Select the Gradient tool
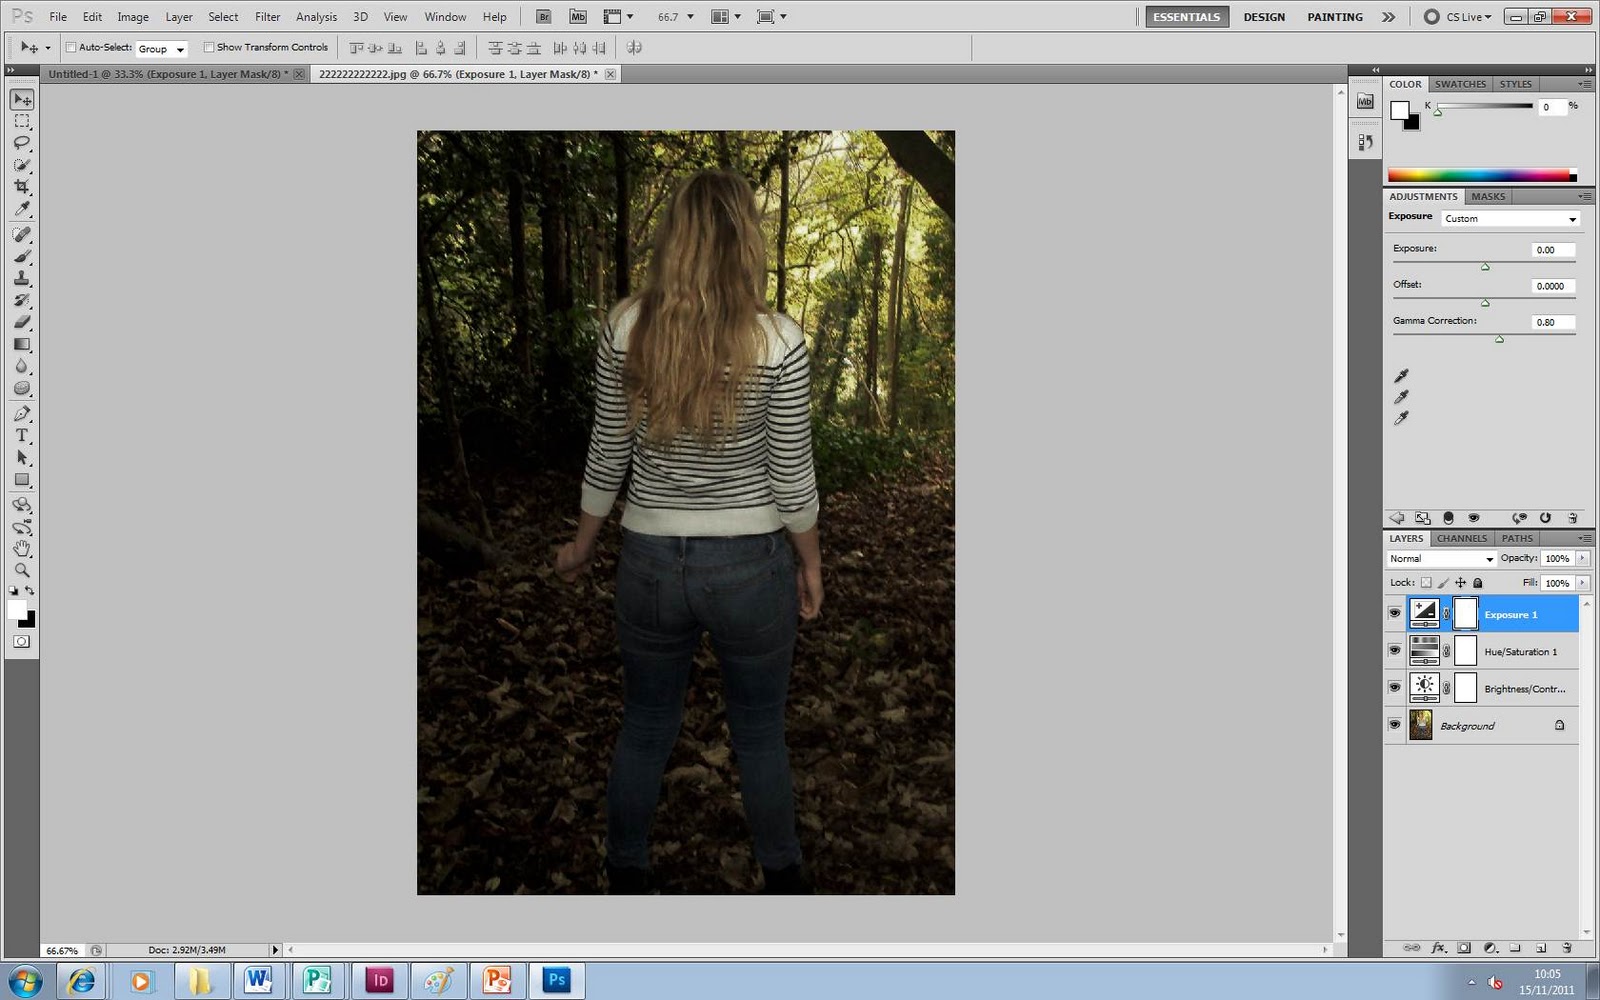The width and height of the screenshot is (1600, 1000). tap(22, 344)
